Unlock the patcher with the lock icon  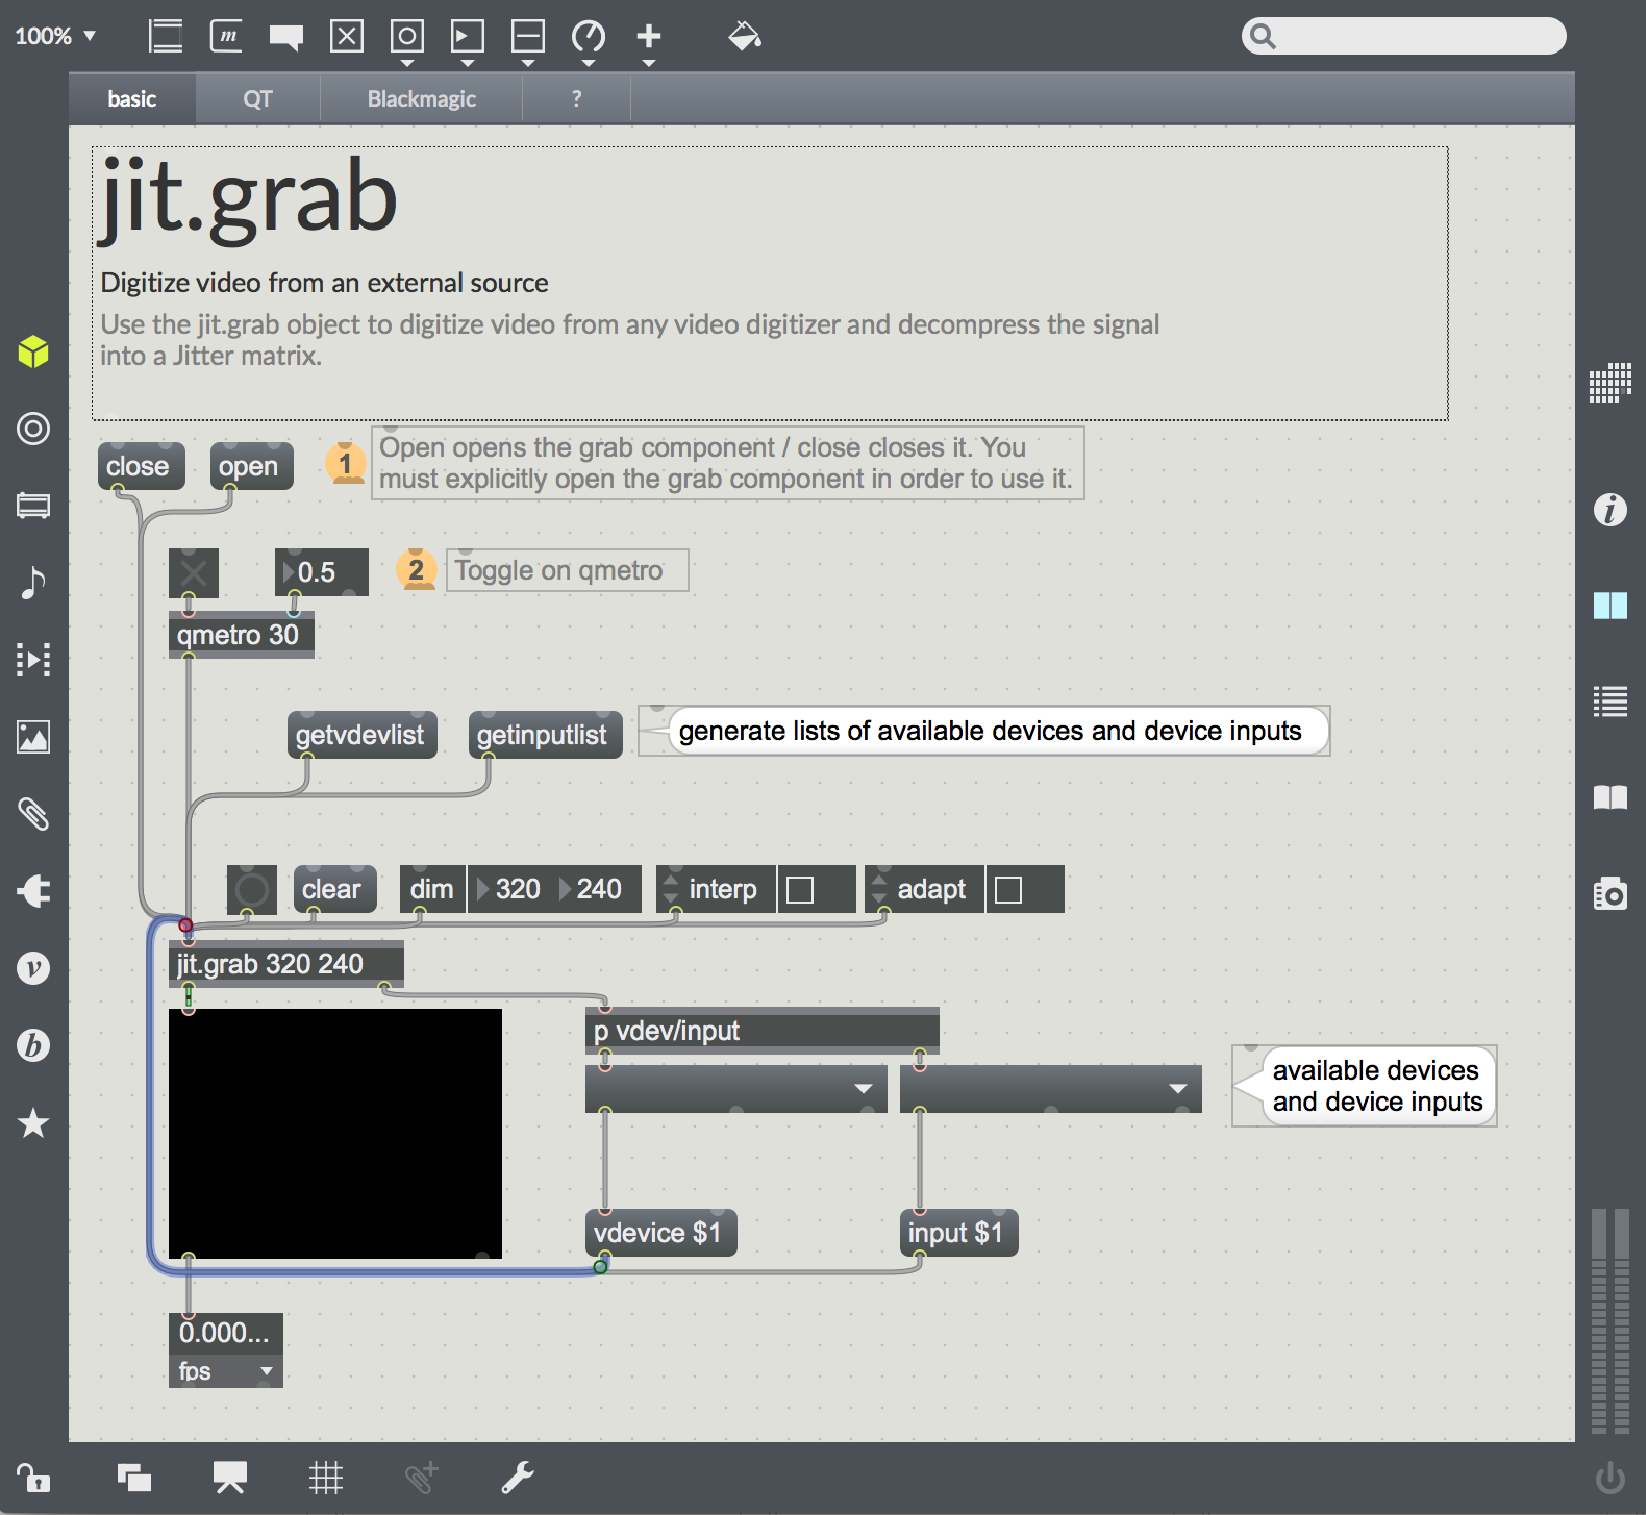click(33, 1477)
